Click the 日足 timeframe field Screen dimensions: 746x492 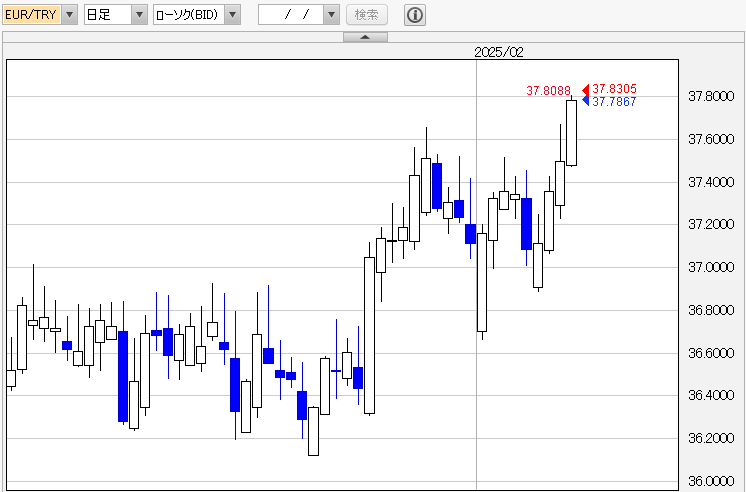108,15
